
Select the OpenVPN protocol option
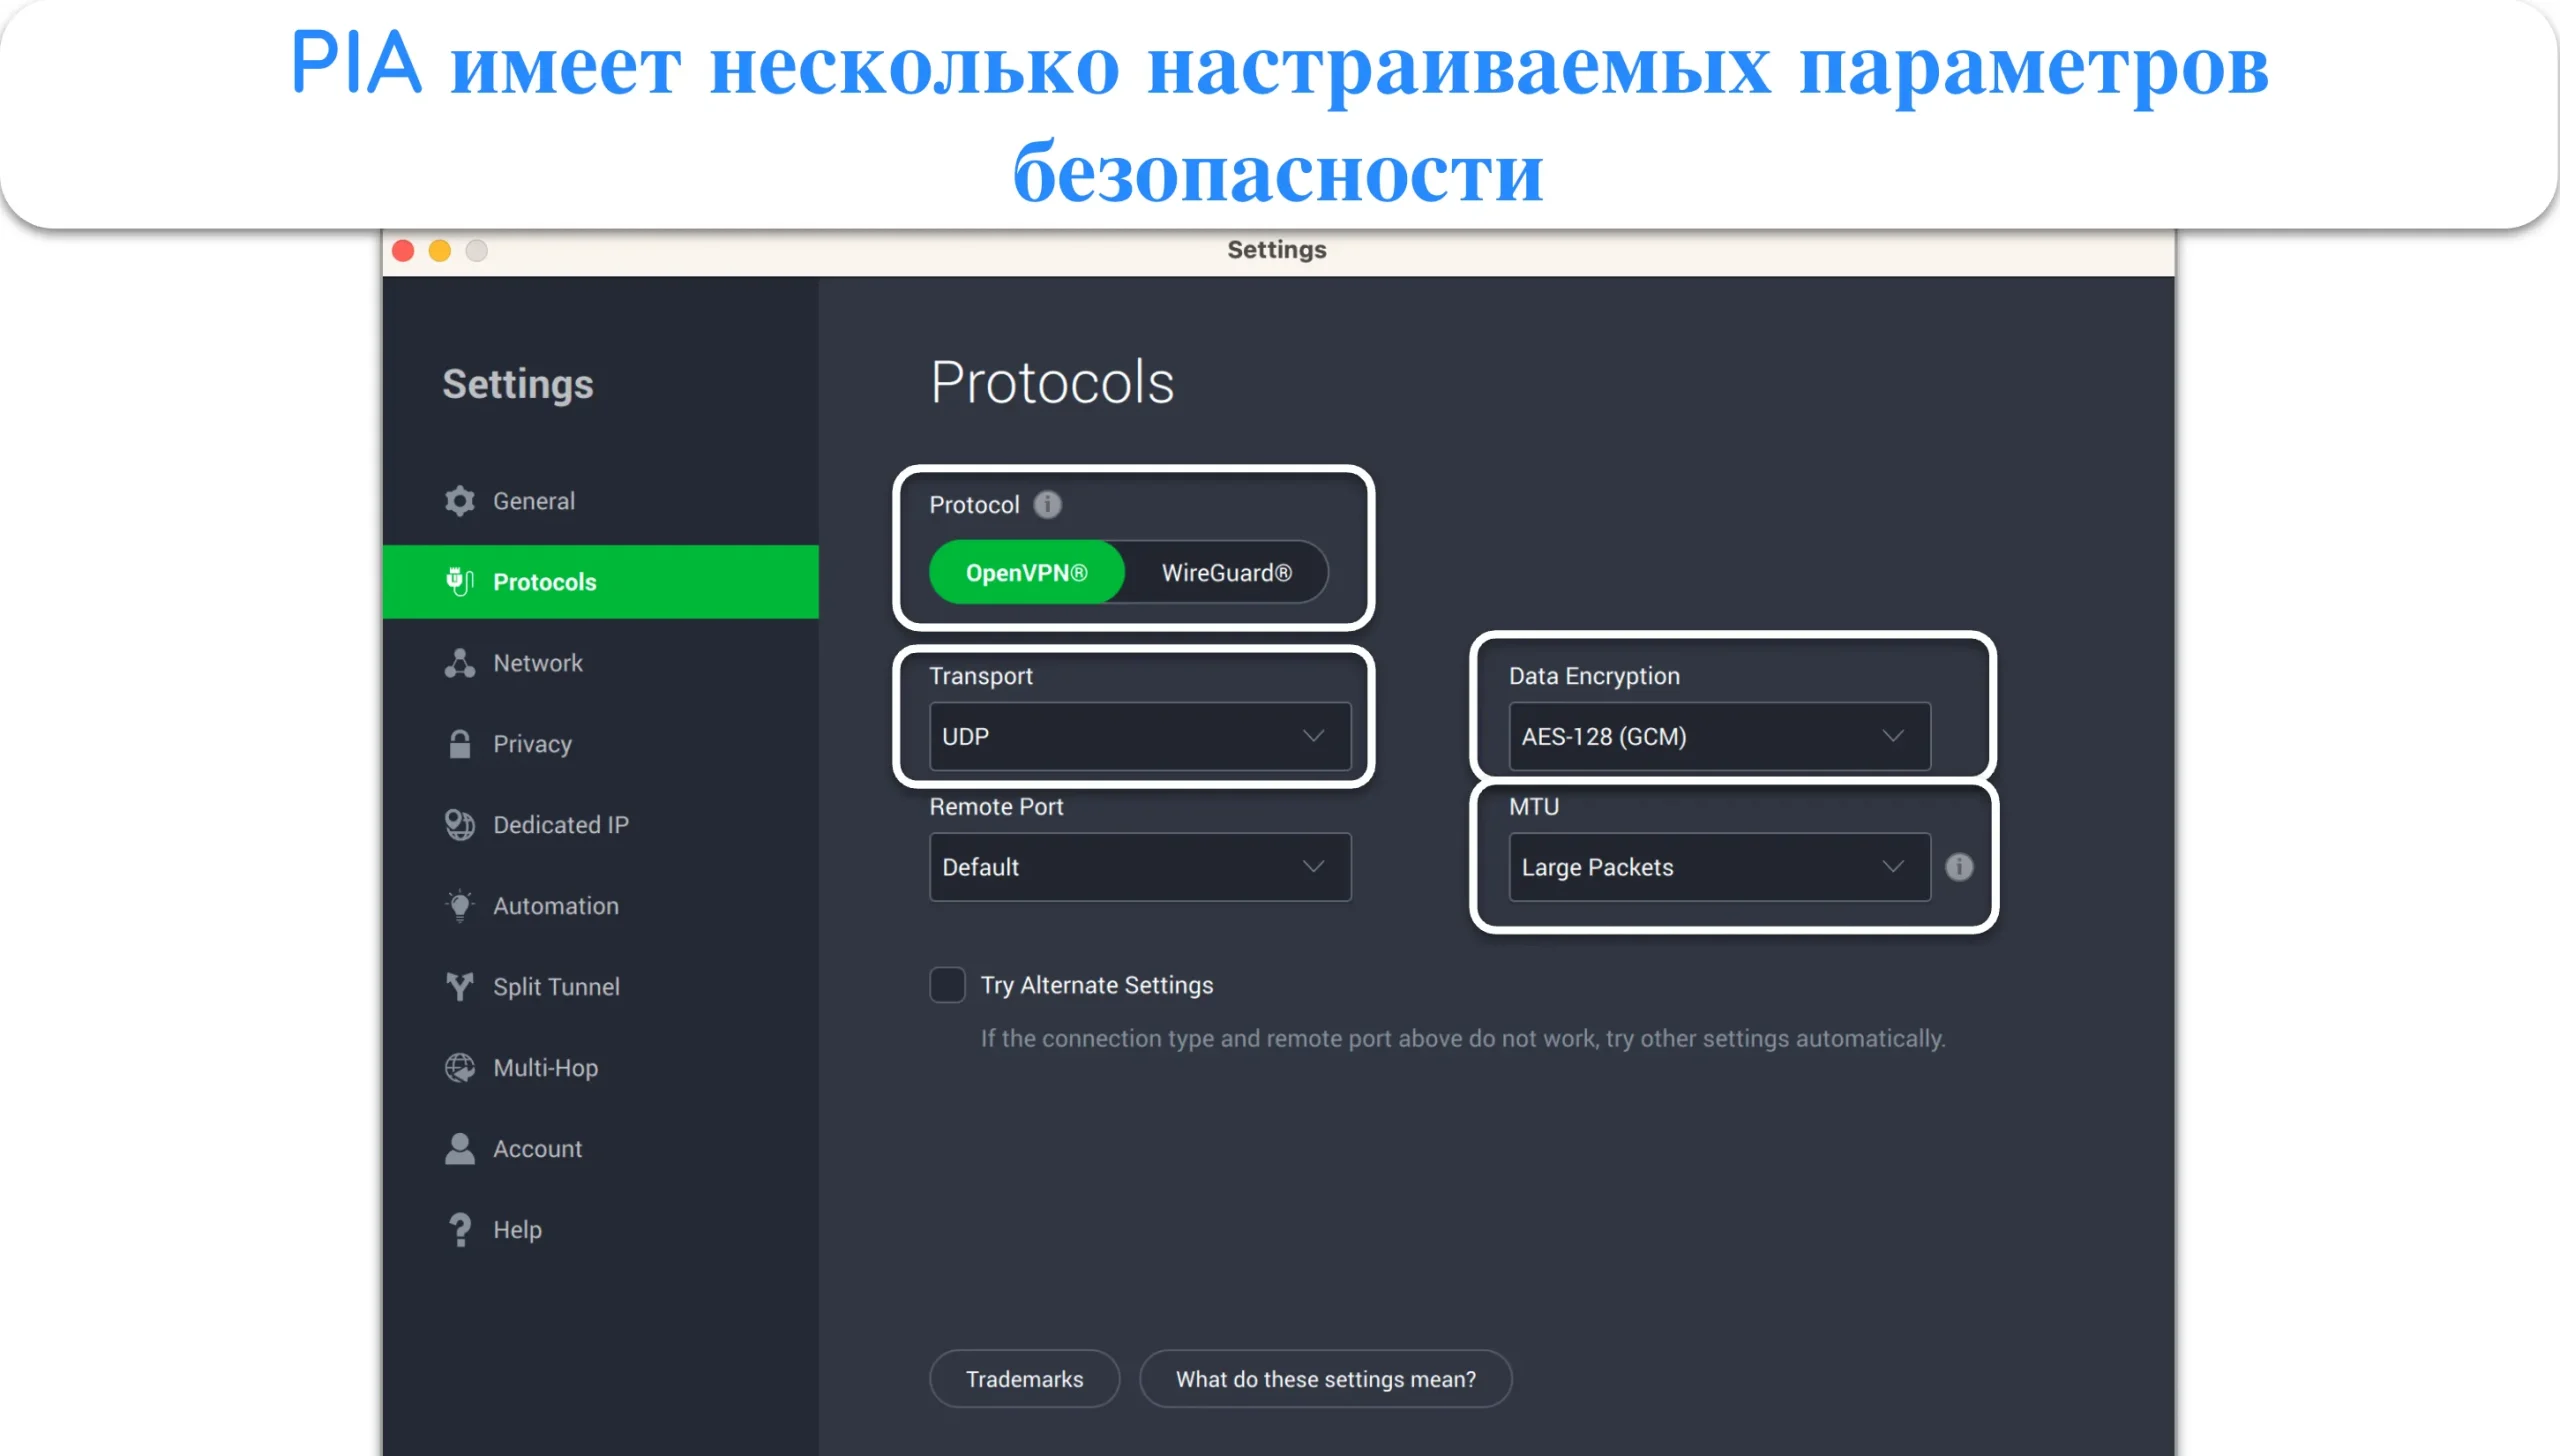coord(1026,573)
